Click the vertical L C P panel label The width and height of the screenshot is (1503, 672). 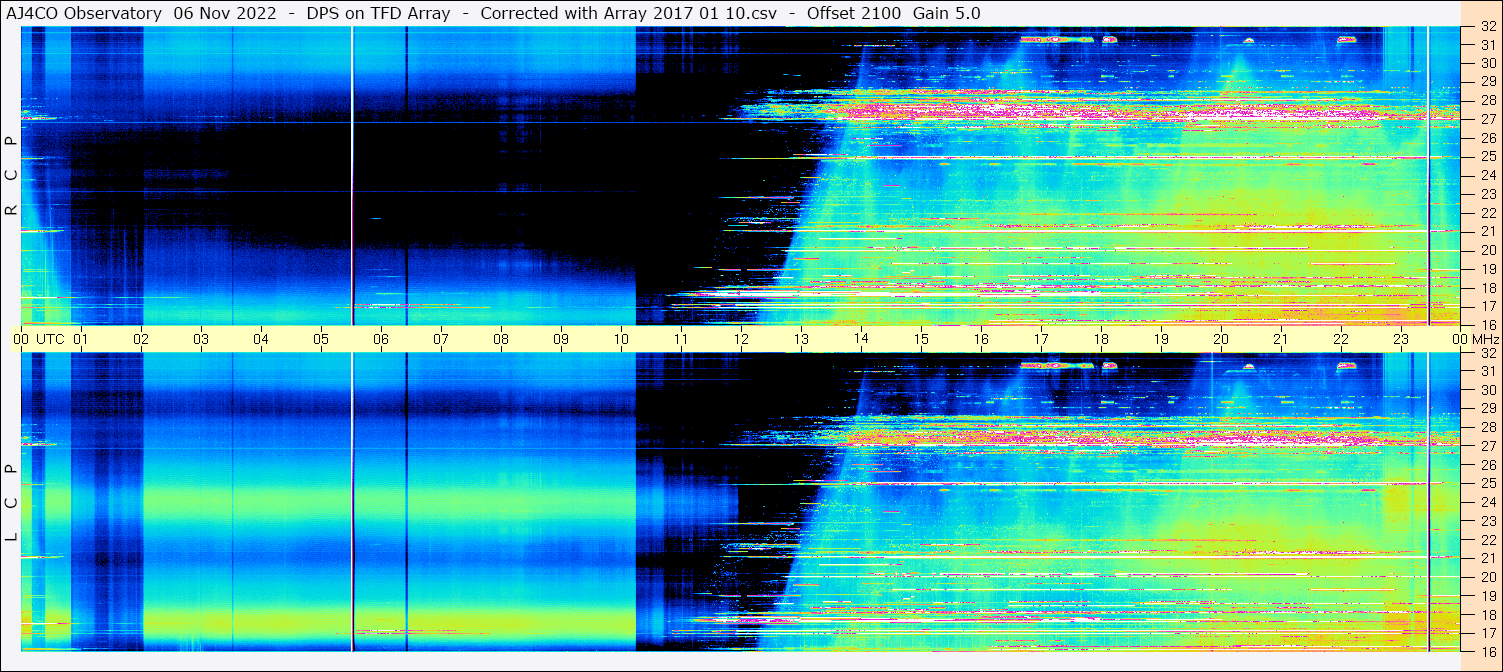pyautogui.click(x=11, y=503)
